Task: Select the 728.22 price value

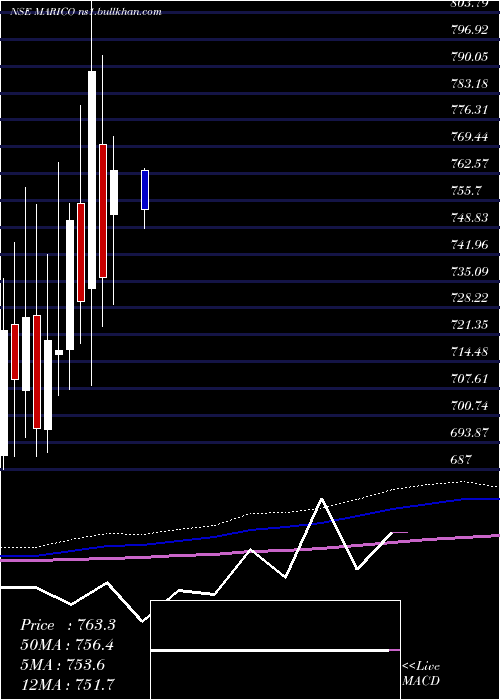Action: click(x=469, y=298)
